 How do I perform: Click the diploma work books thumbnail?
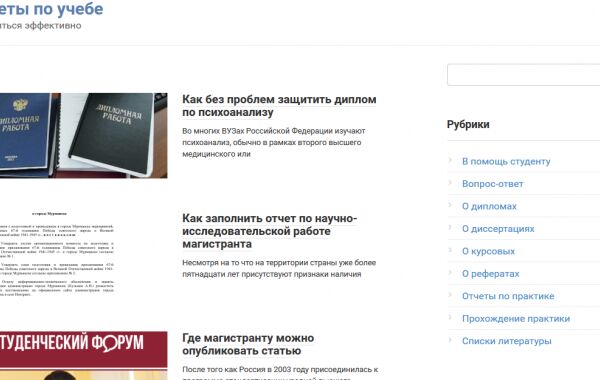click(83, 135)
